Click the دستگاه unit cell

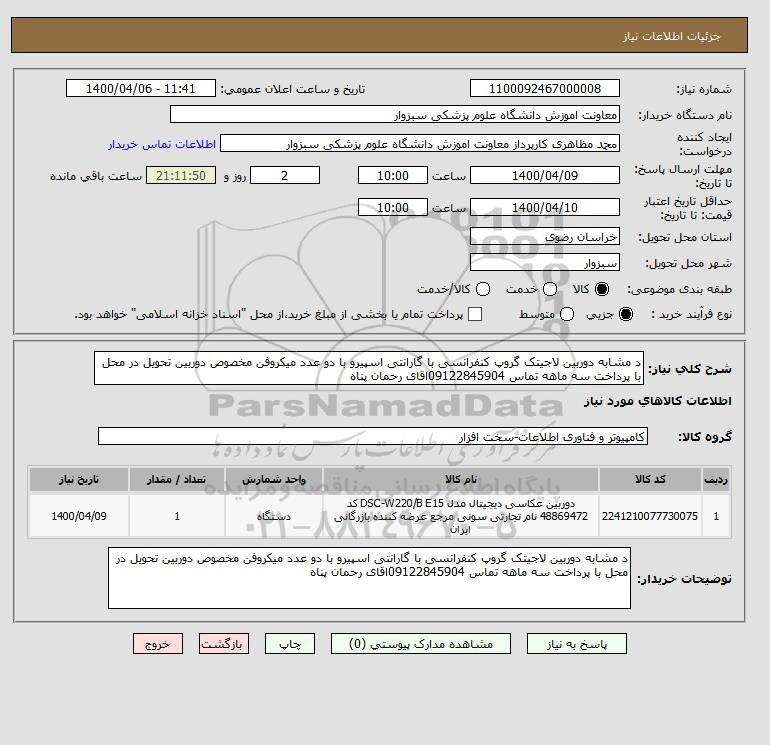(274, 516)
